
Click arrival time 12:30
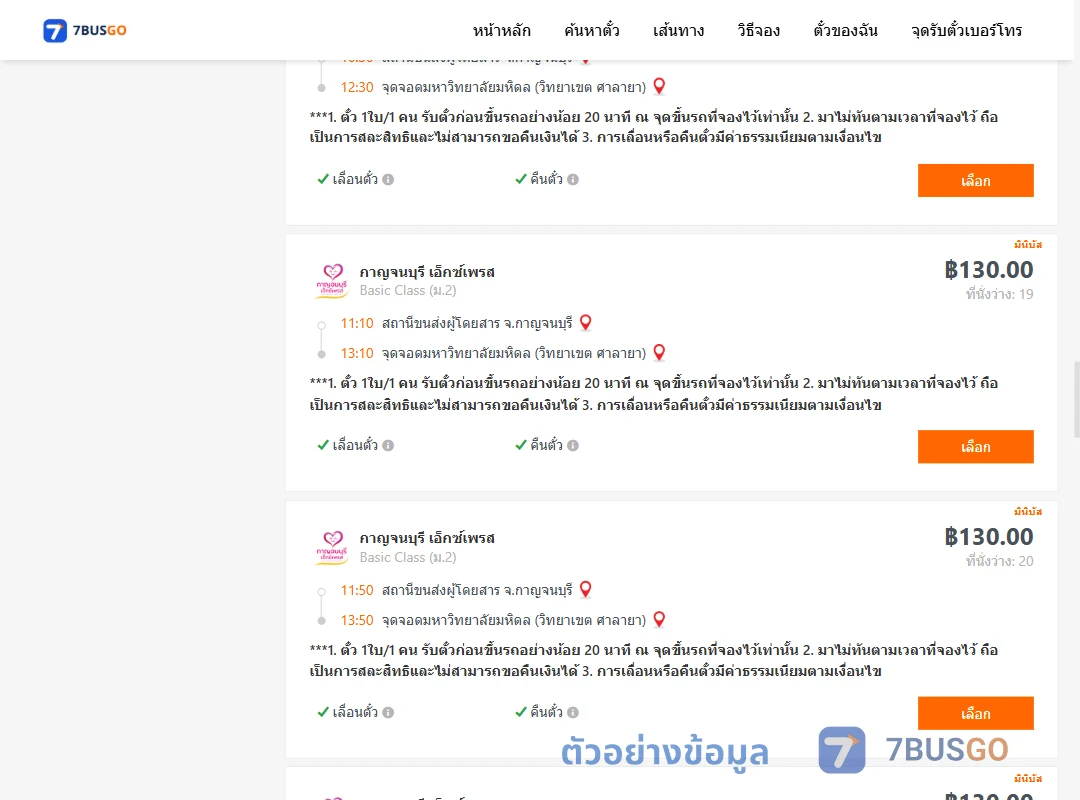tap(357, 88)
